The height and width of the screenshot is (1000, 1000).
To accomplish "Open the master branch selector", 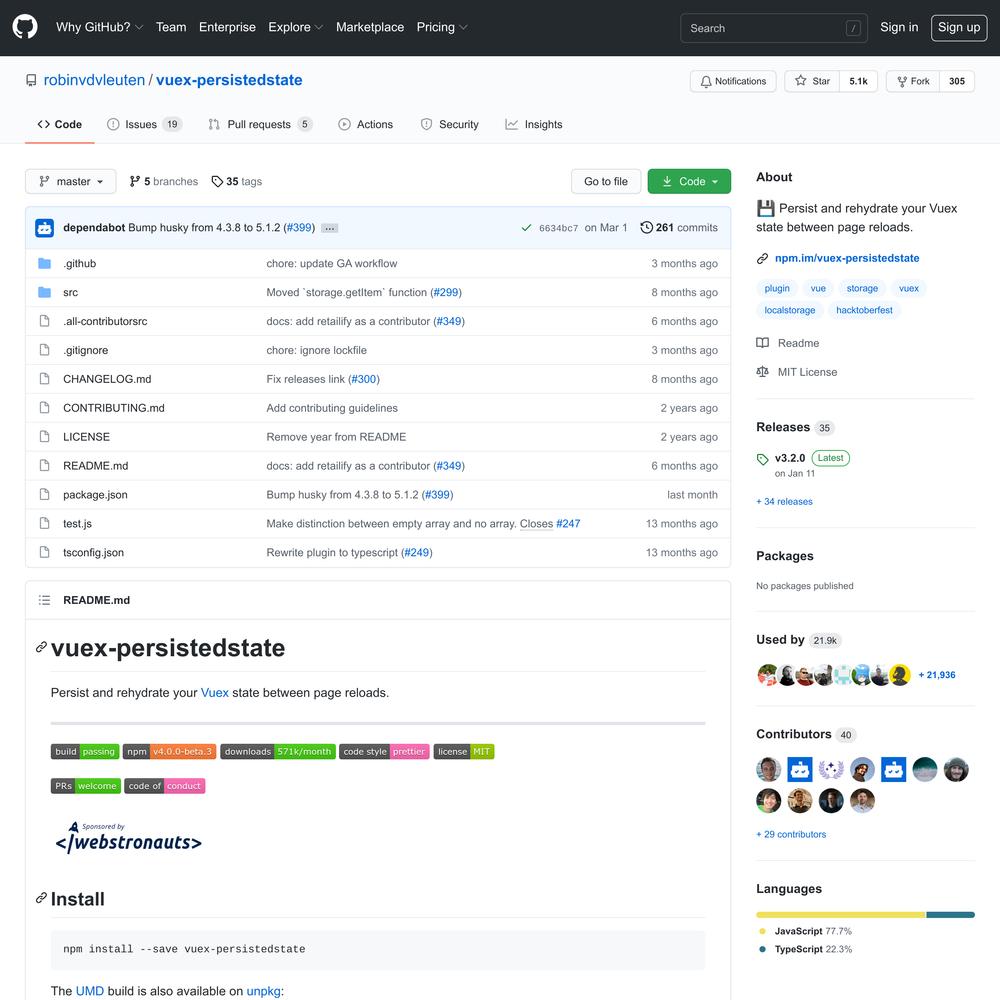I will tap(71, 181).
